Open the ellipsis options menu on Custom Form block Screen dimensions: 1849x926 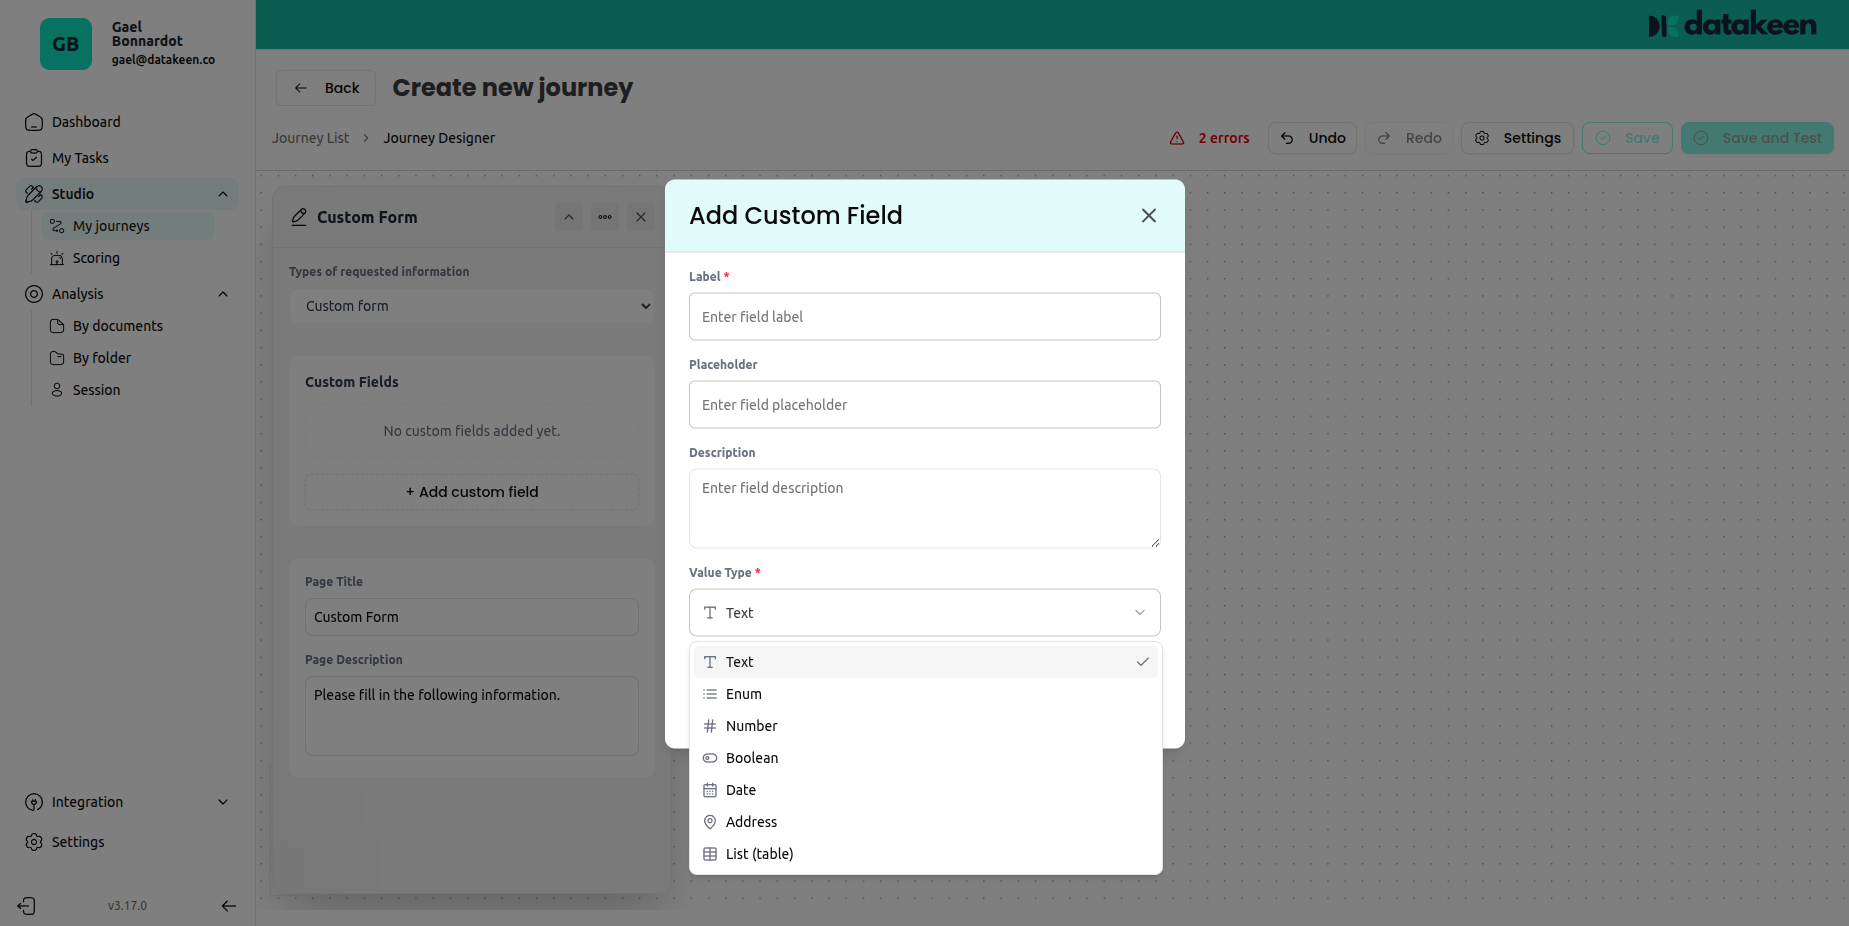click(604, 216)
